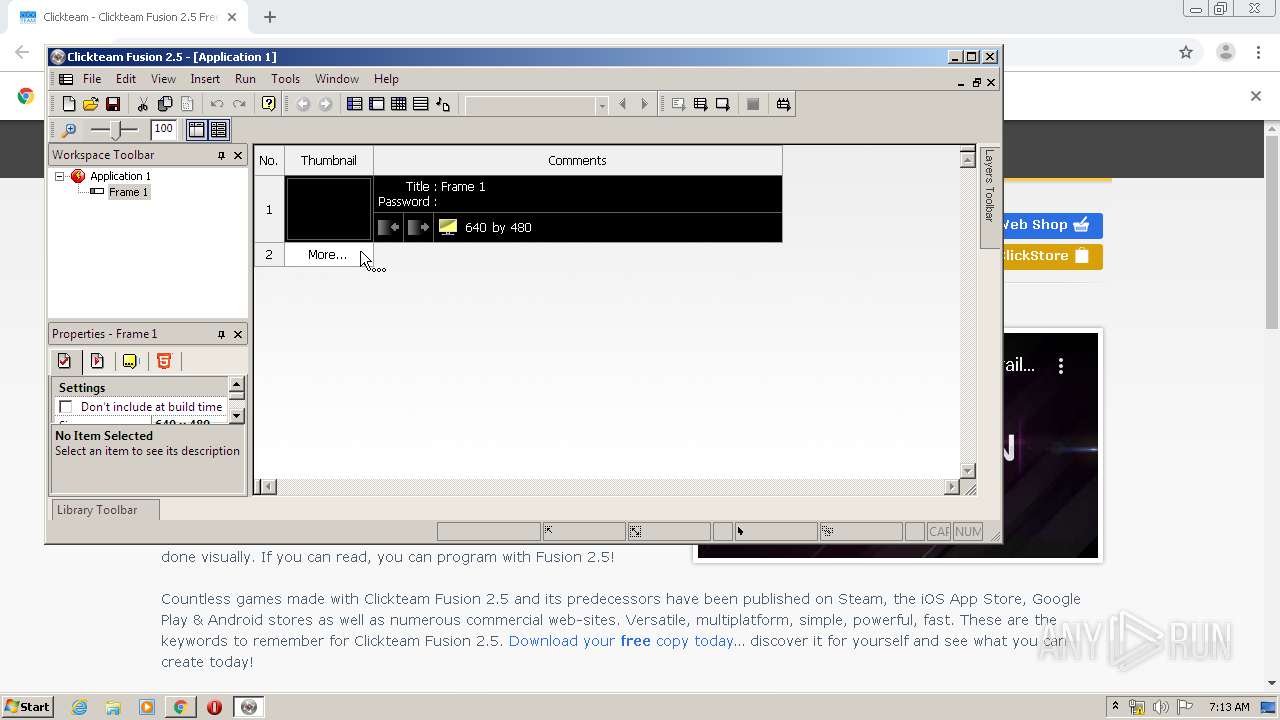Toggle show frame headers view button
Screen dimensions: 1280x720
pyautogui.click(x=197, y=130)
